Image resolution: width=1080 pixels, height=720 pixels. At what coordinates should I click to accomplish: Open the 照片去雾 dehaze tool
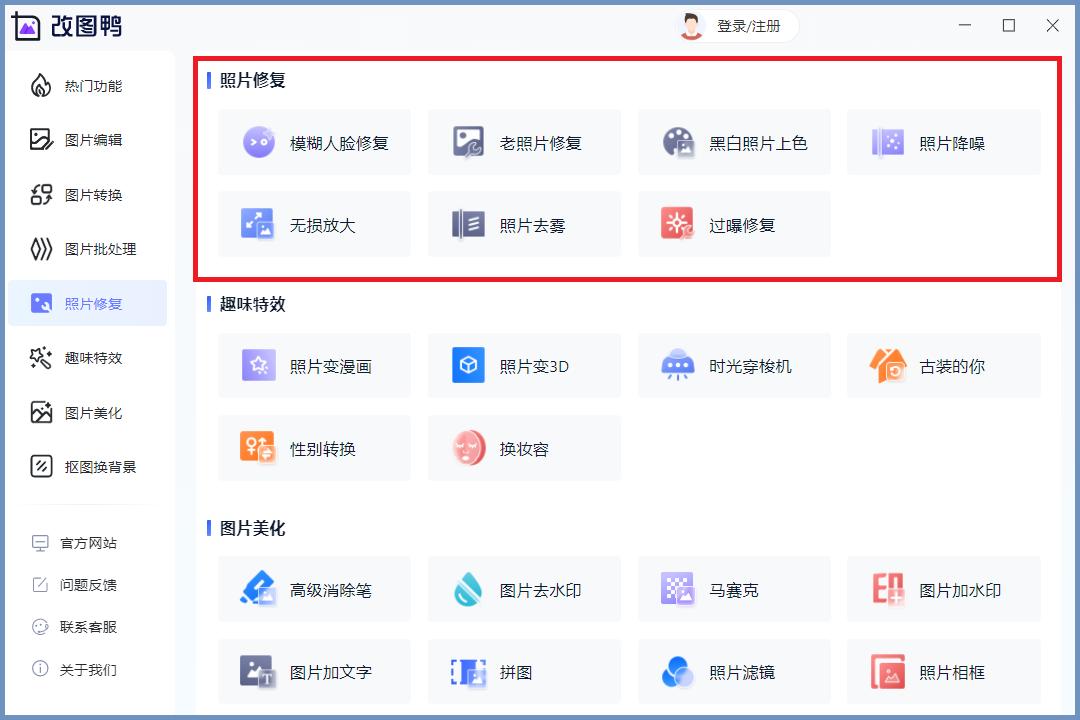[524, 224]
